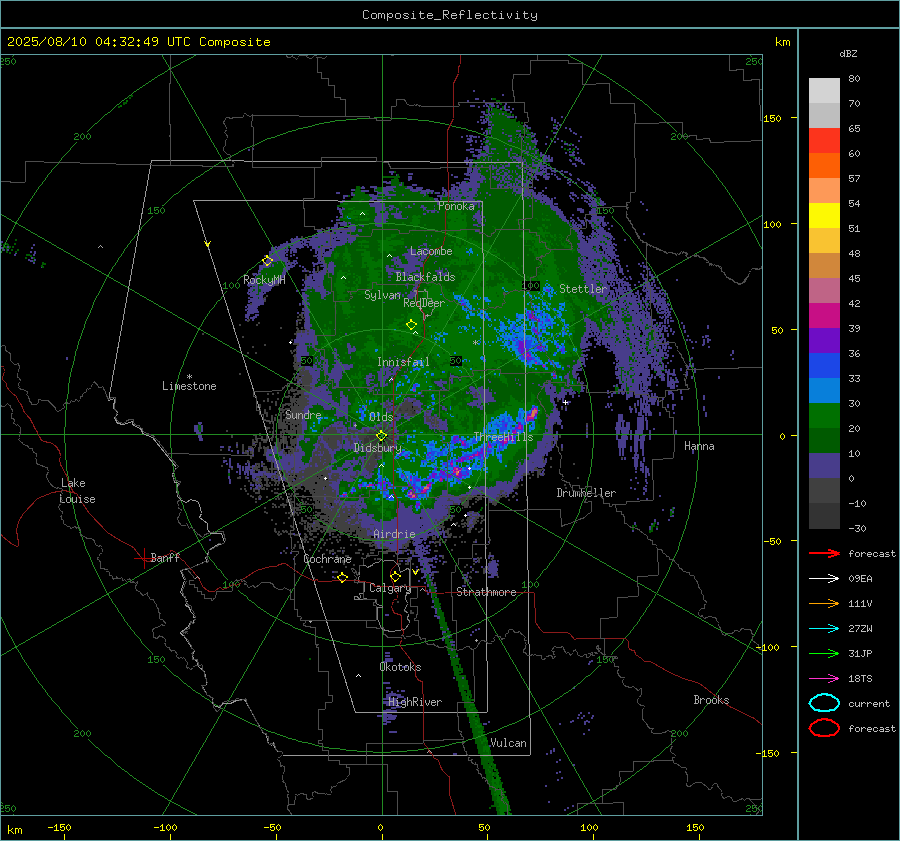Viewport: 900px width, 841px height.
Task: Click the cyan 27ZW arrow icon
Action: [x=824, y=629]
